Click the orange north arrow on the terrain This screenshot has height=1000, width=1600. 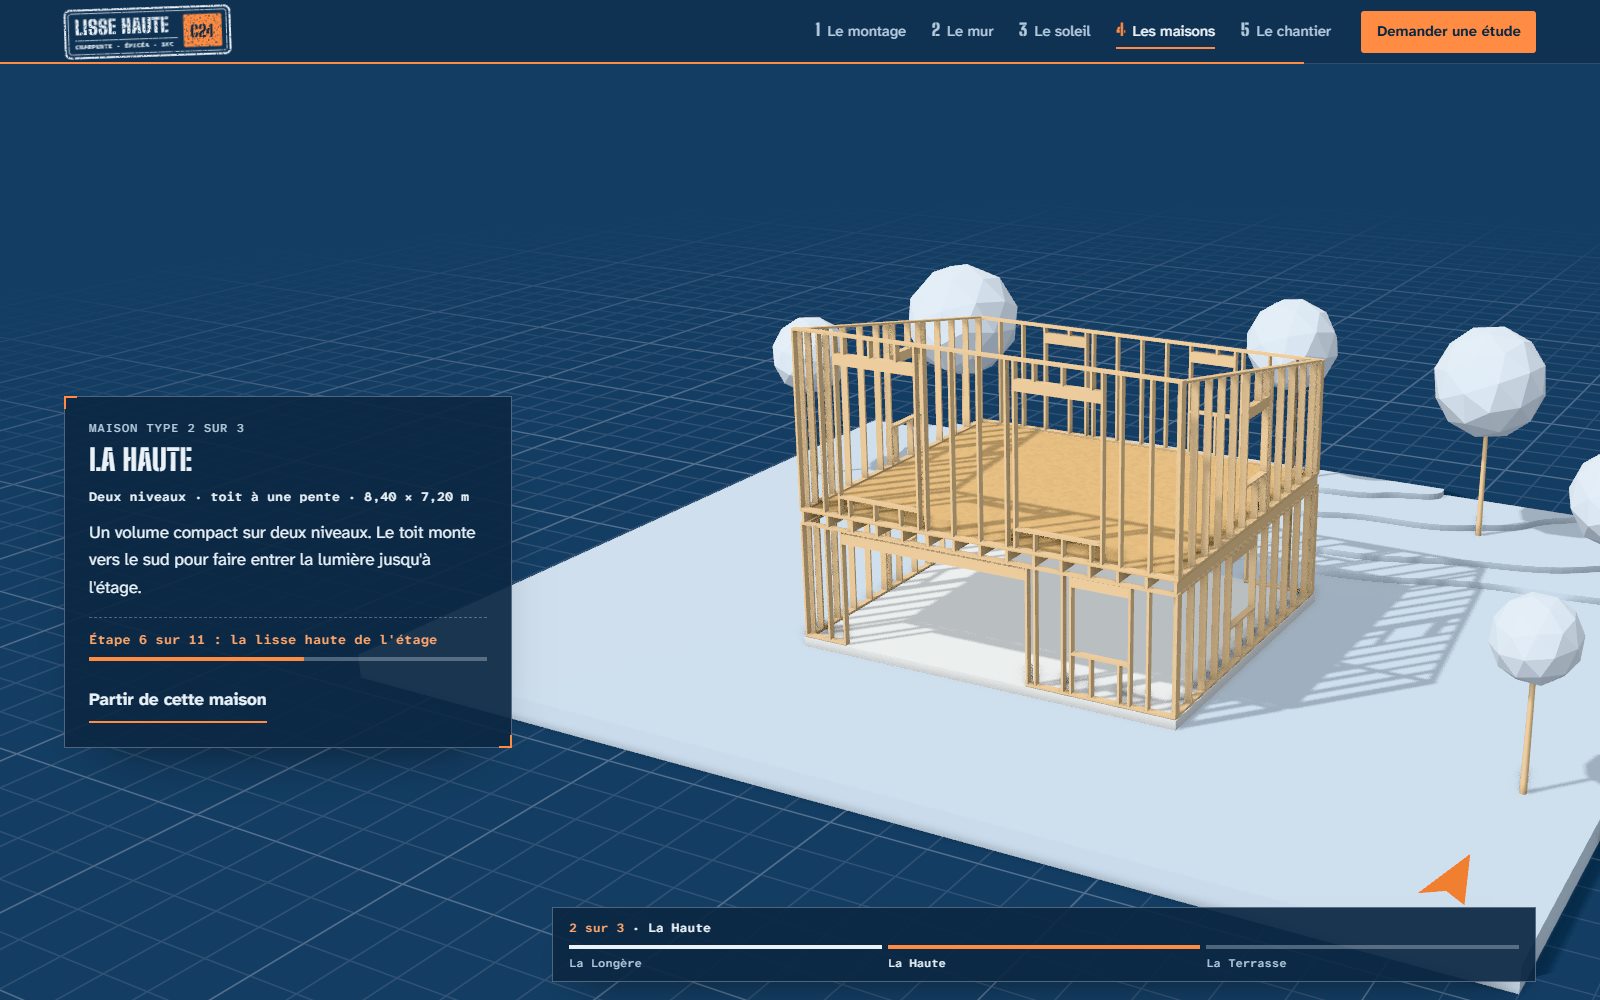(x=1446, y=878)
